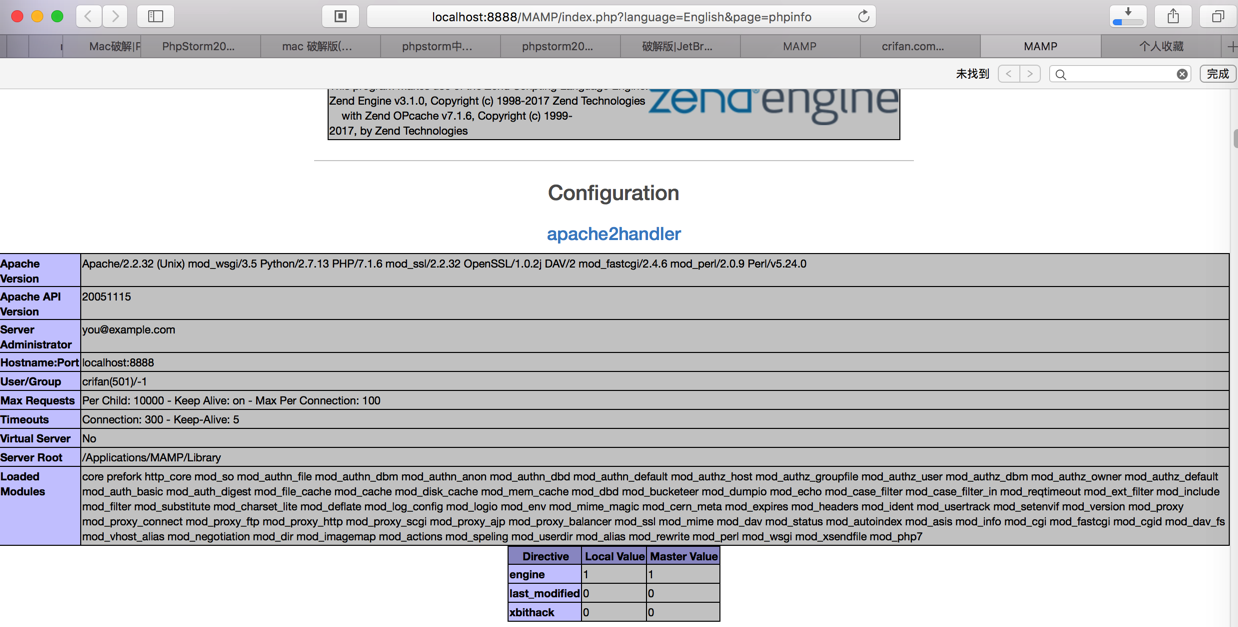Jump to next find match
Image resolution: width=1238 pixels, height=627 pixels.
1030,74
